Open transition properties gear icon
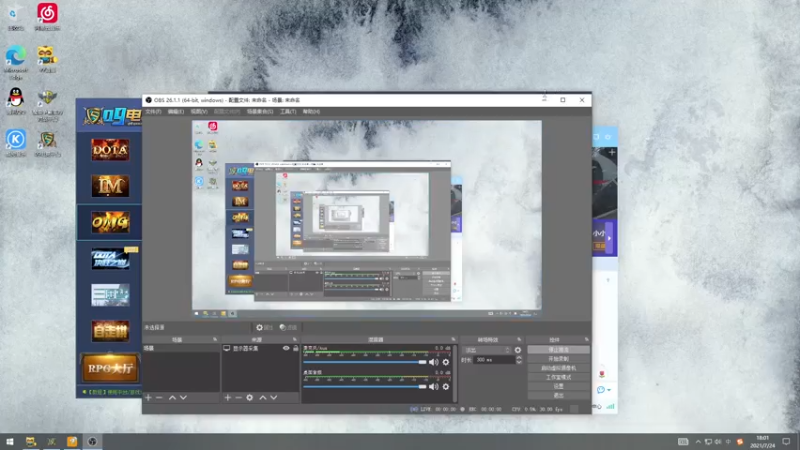 pyautogui.click(x=518, y=350)
